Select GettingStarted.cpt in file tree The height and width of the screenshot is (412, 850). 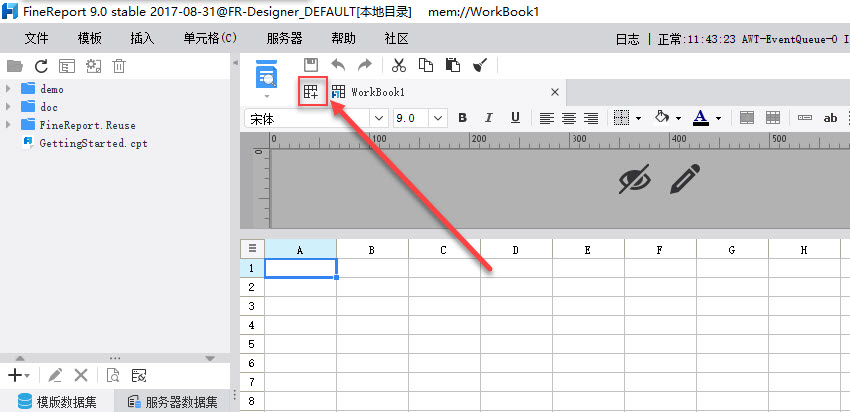(x=93, y=143)
